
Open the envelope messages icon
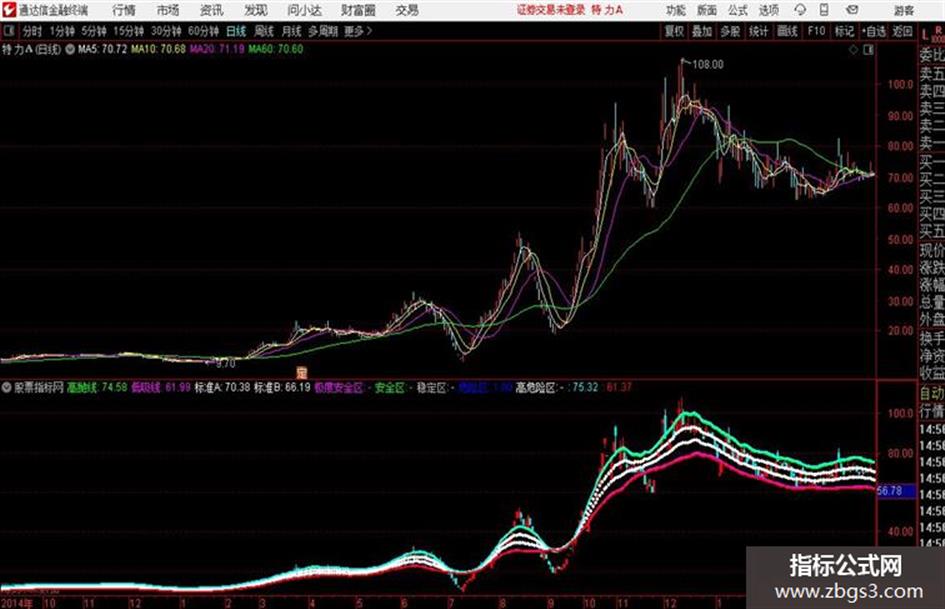852,10
